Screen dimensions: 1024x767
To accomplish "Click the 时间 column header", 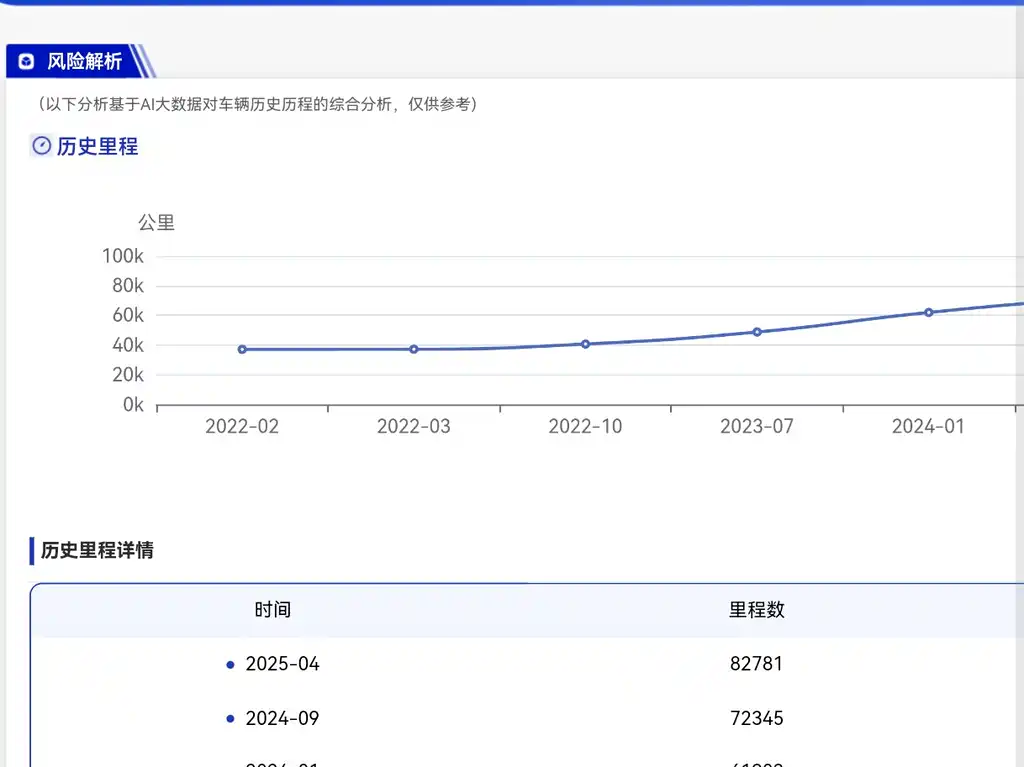I will click(272, 610).
